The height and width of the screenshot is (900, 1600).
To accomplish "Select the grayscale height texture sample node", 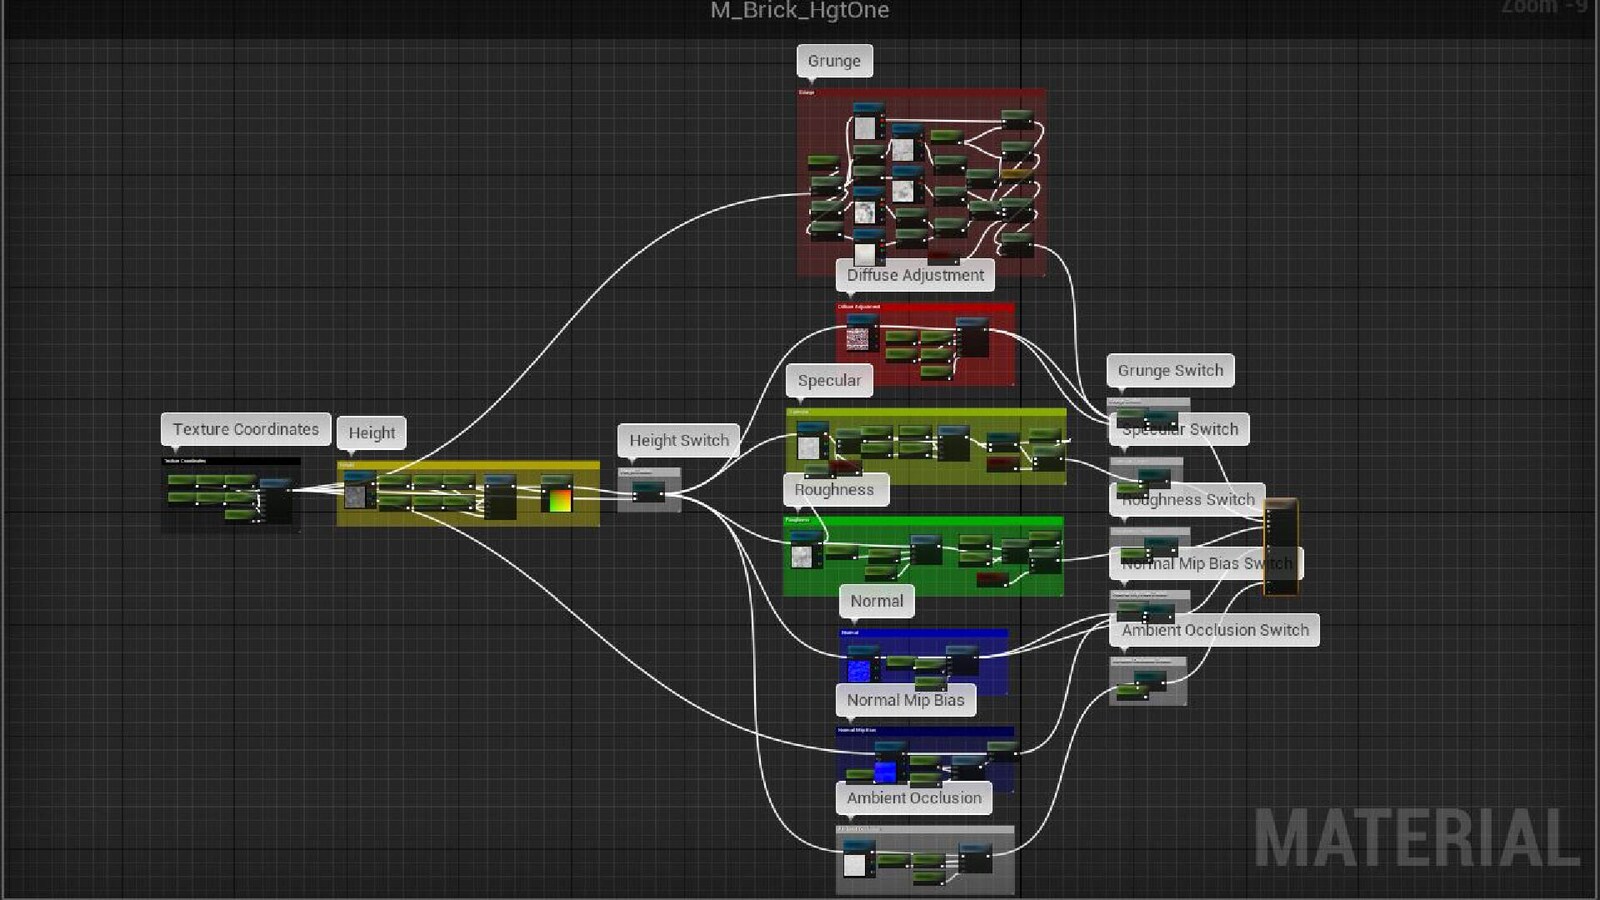I will click(357, 495).
